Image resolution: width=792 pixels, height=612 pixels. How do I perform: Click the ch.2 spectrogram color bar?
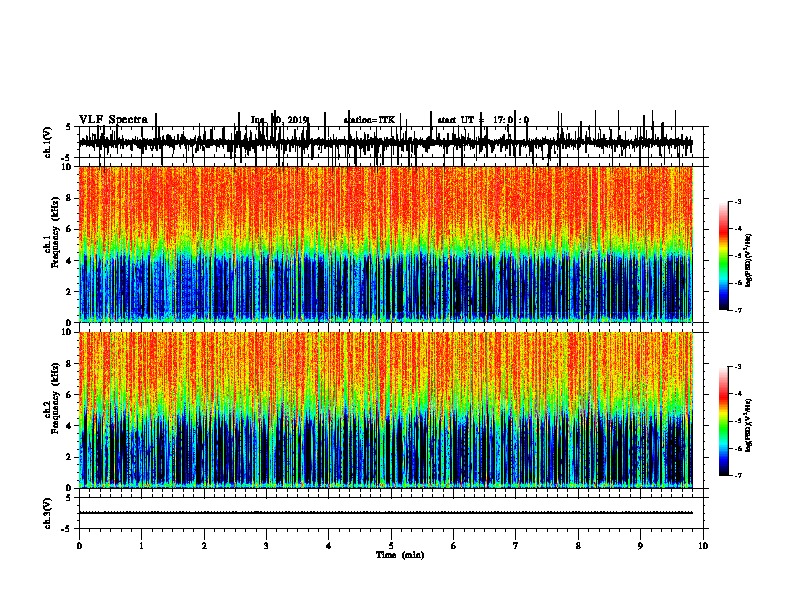point(723,421)
